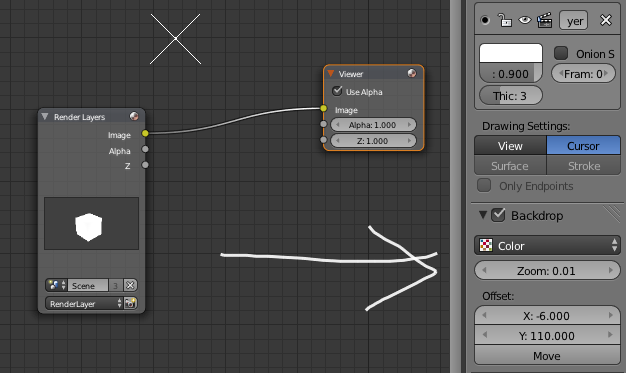This screenshot has height=373, width=626.
Task: Select the Stroke drawing setting
Action: coord(583,165)
